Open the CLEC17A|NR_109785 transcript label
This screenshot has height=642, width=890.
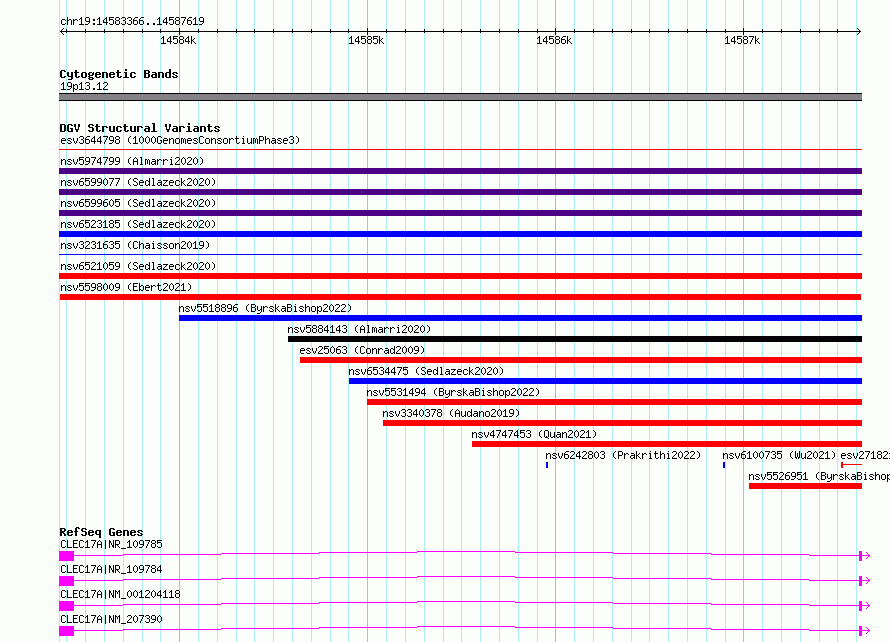tap(111, 544)
